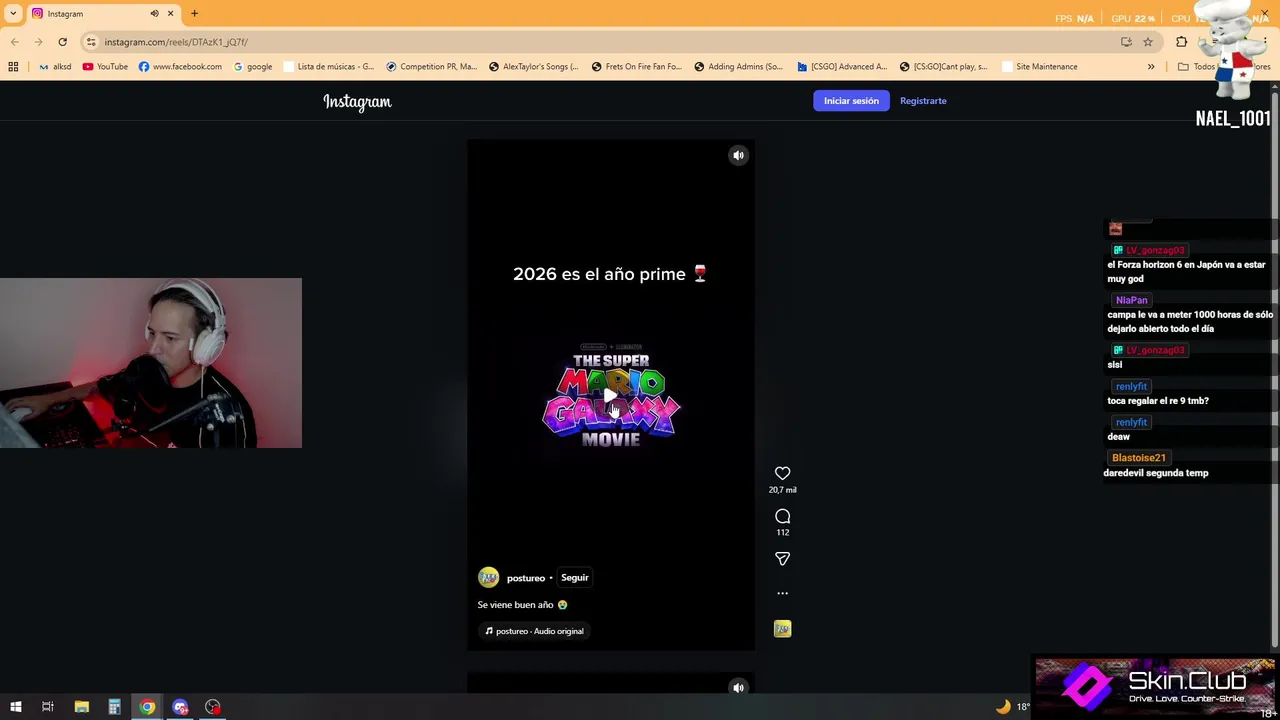Click the install/cast icon in the address bar

1126,42
